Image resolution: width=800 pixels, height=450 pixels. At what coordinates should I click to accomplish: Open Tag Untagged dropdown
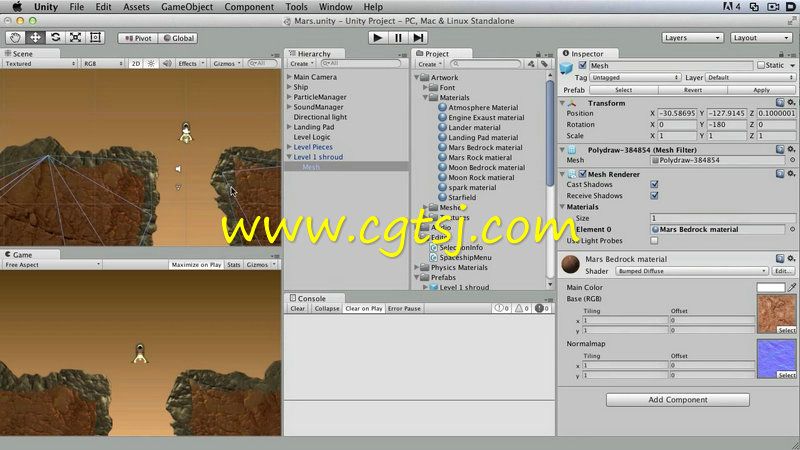(x=635, y=78)
